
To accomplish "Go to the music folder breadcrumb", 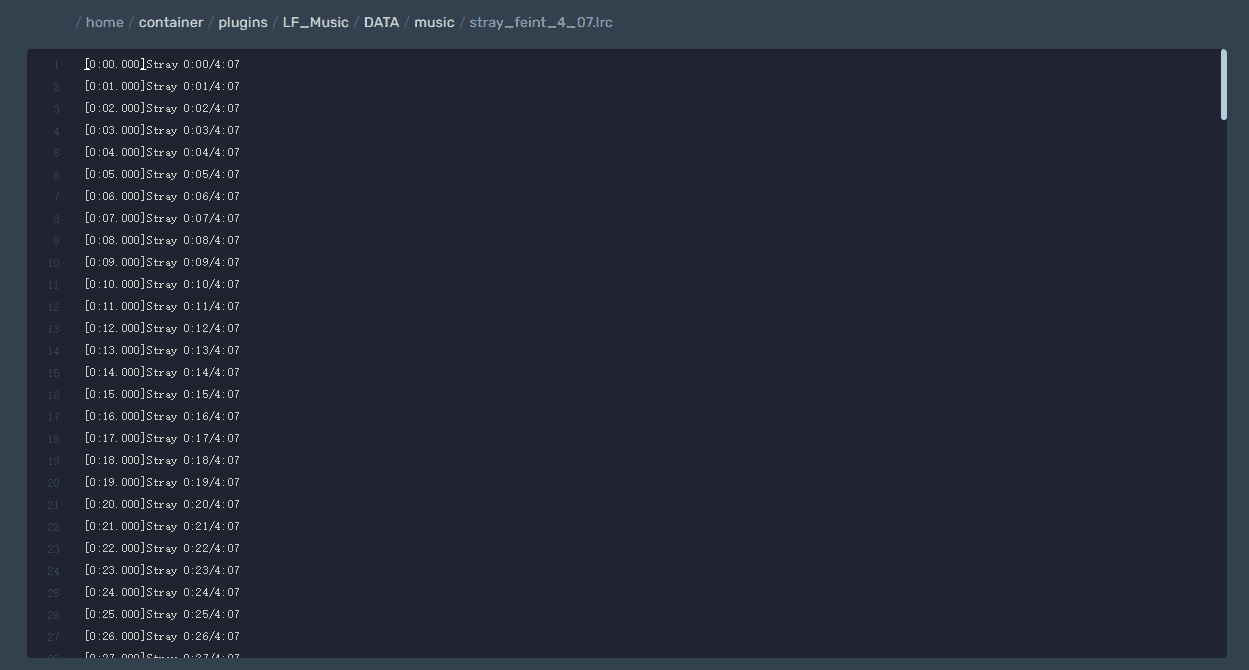I will click(434, 22).
